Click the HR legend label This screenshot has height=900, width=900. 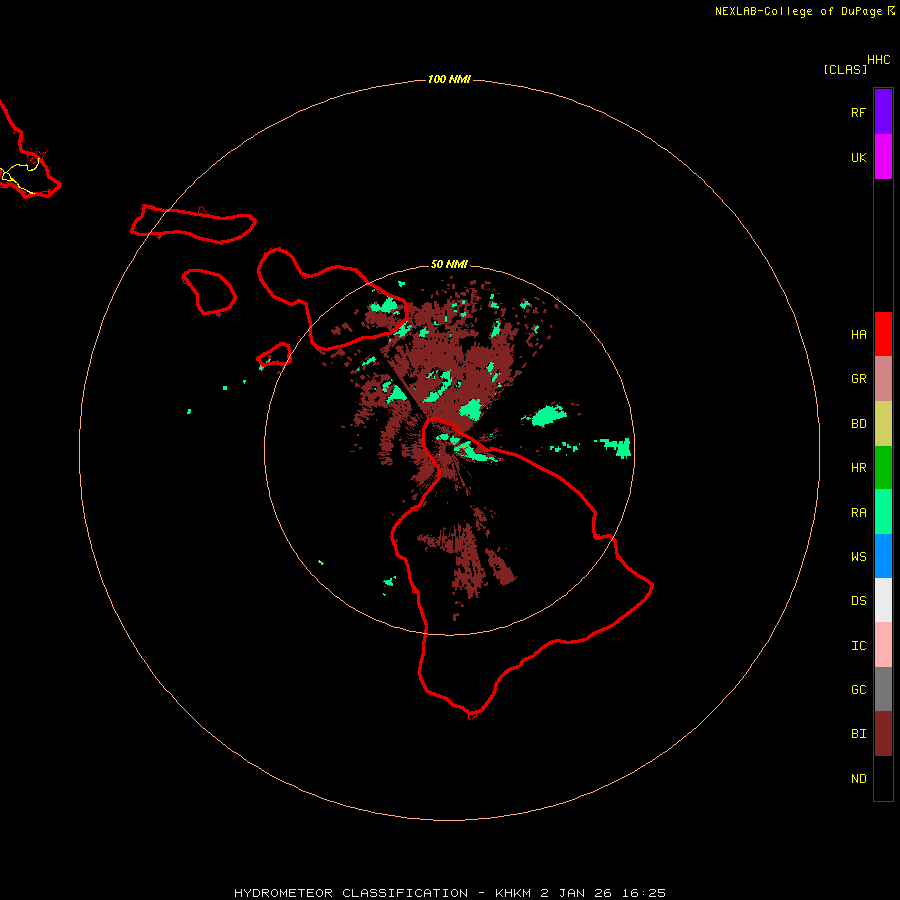point(858,468)
